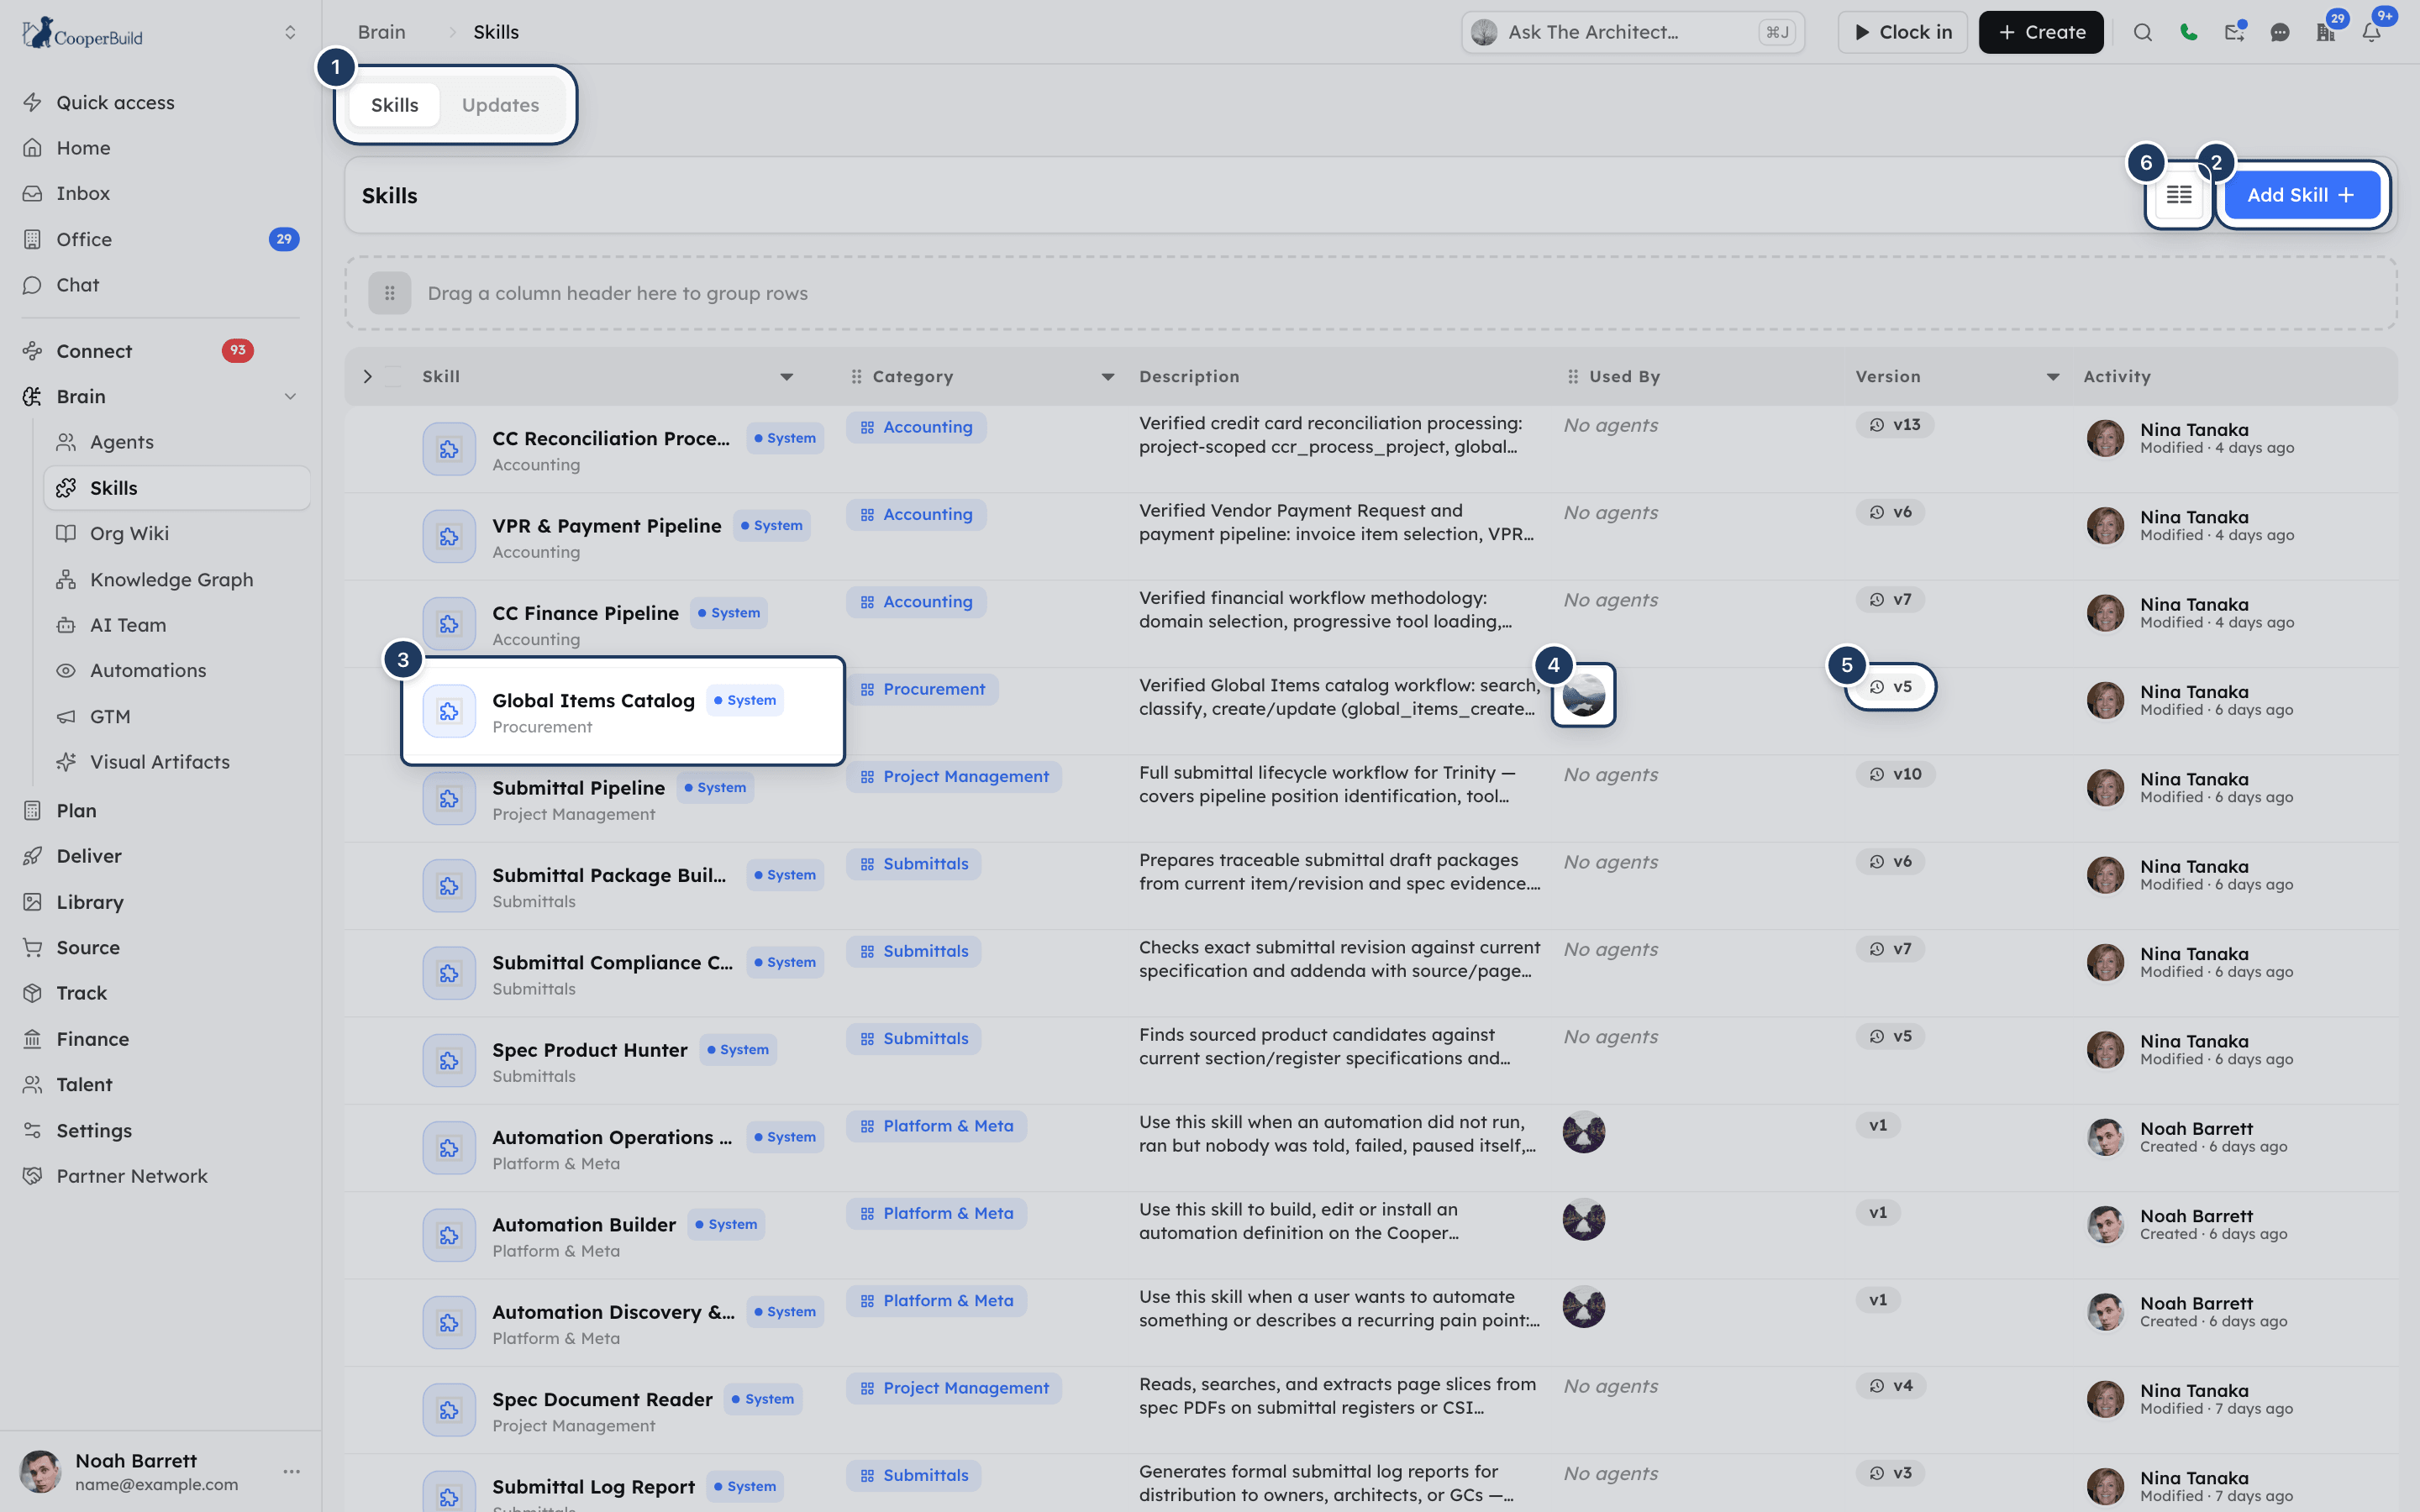Select the Skills tab
This screenshot has width=2420, height=1512.
(x=395, y=105)
